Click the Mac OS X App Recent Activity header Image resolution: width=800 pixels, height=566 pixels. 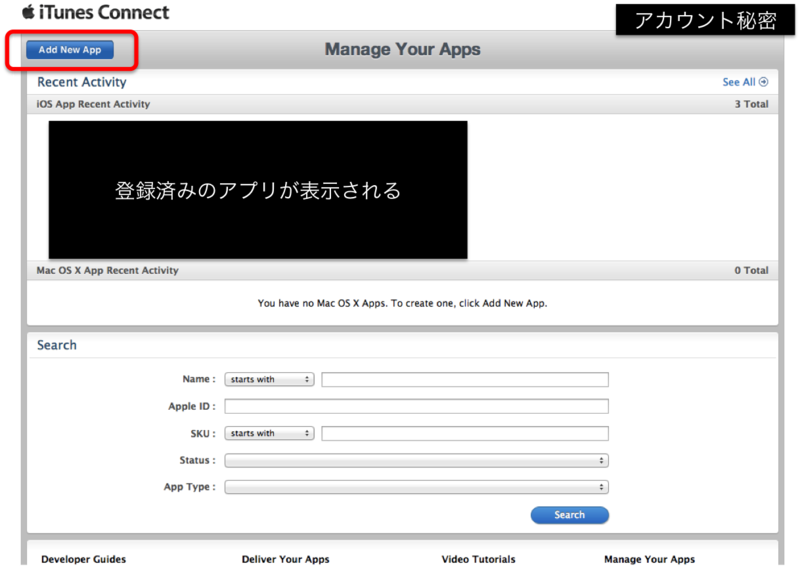108,270
